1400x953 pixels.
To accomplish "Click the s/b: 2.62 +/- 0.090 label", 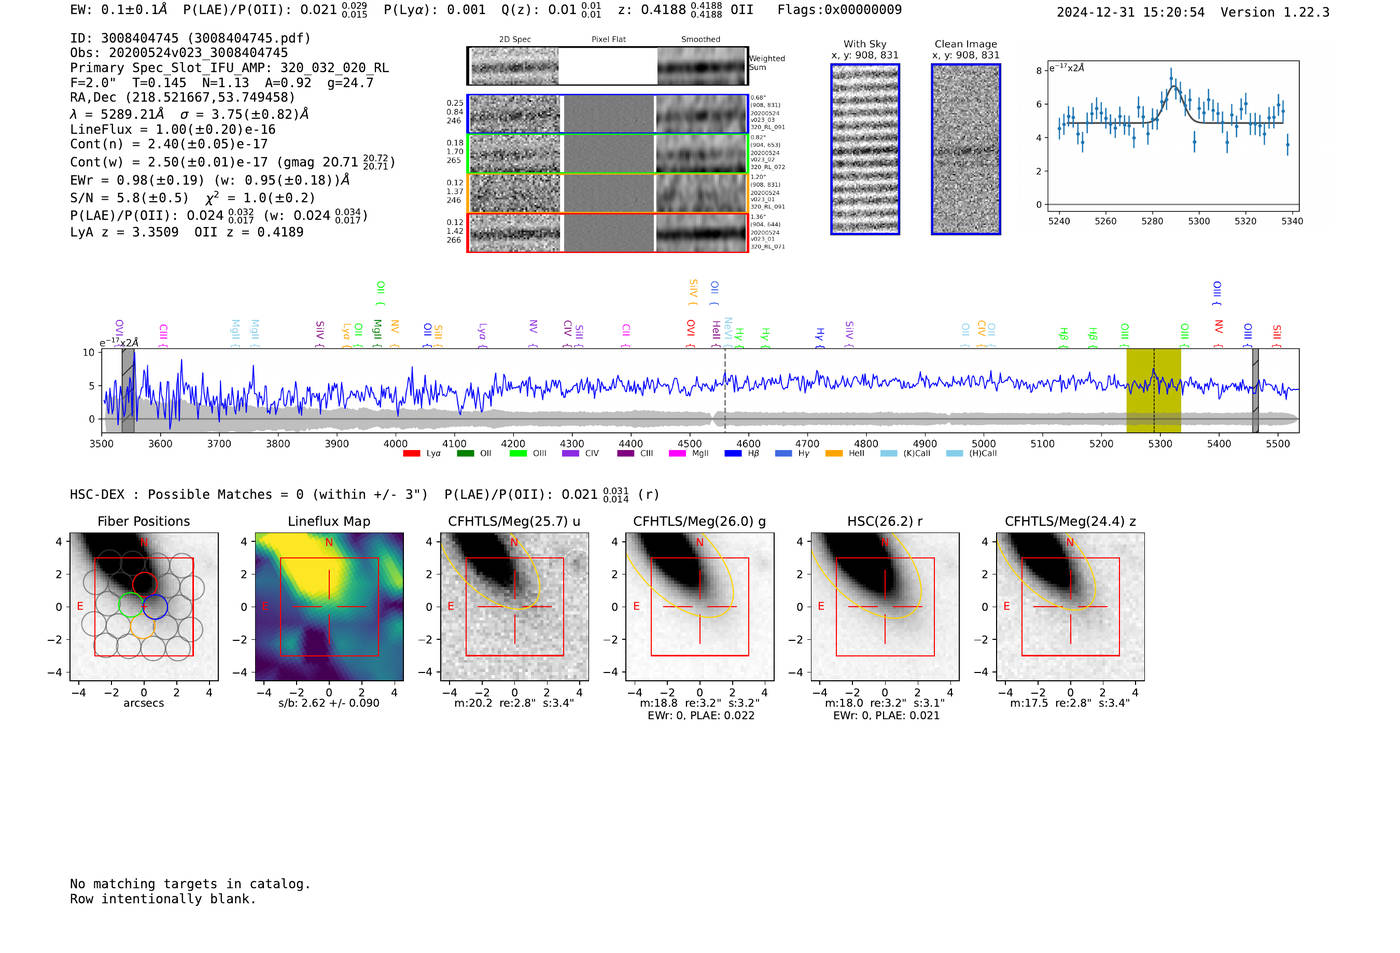I will (x=329, y=703).
